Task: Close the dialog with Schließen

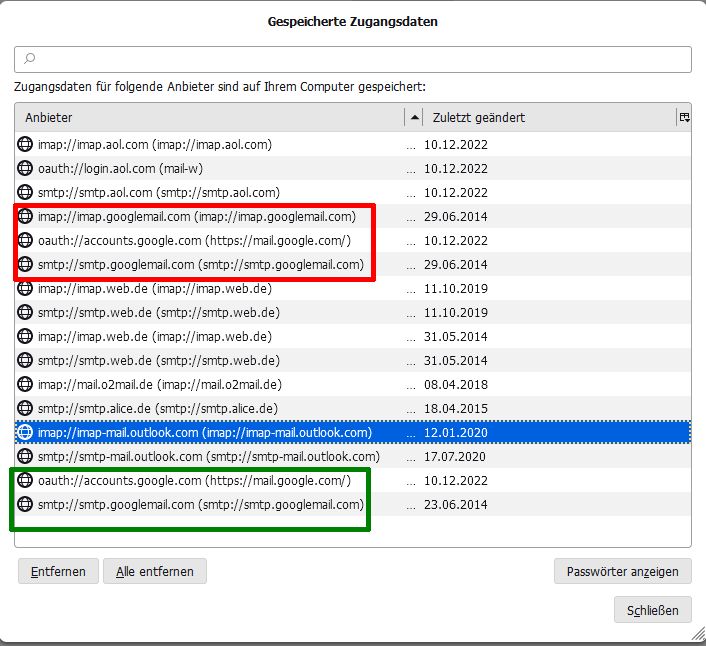Action: pos(652,610)
